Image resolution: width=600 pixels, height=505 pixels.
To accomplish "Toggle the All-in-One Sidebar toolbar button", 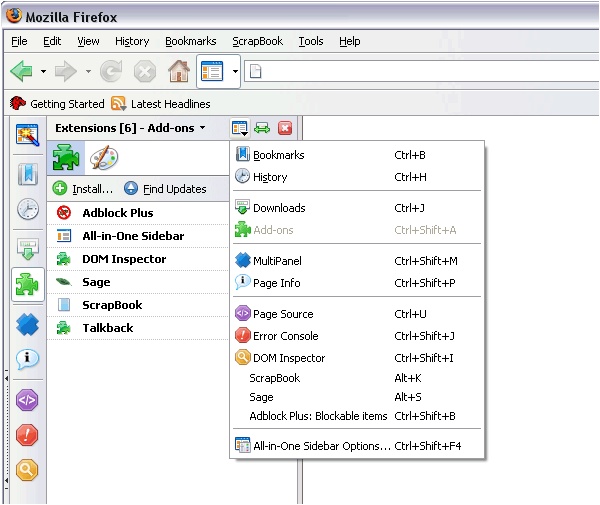I will pyautogui.click(x=212, y=71).
